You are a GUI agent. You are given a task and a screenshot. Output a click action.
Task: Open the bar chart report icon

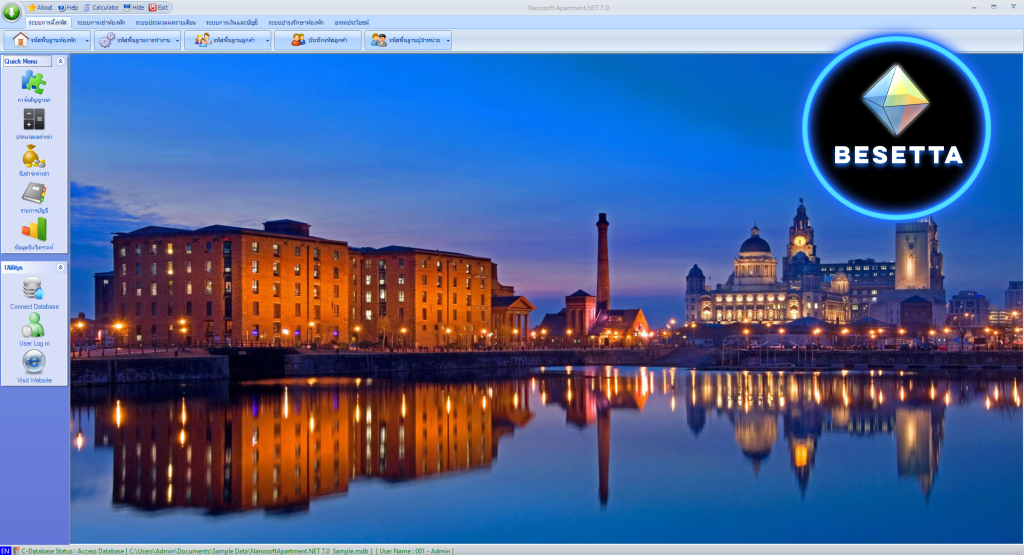tap(34, 230)
